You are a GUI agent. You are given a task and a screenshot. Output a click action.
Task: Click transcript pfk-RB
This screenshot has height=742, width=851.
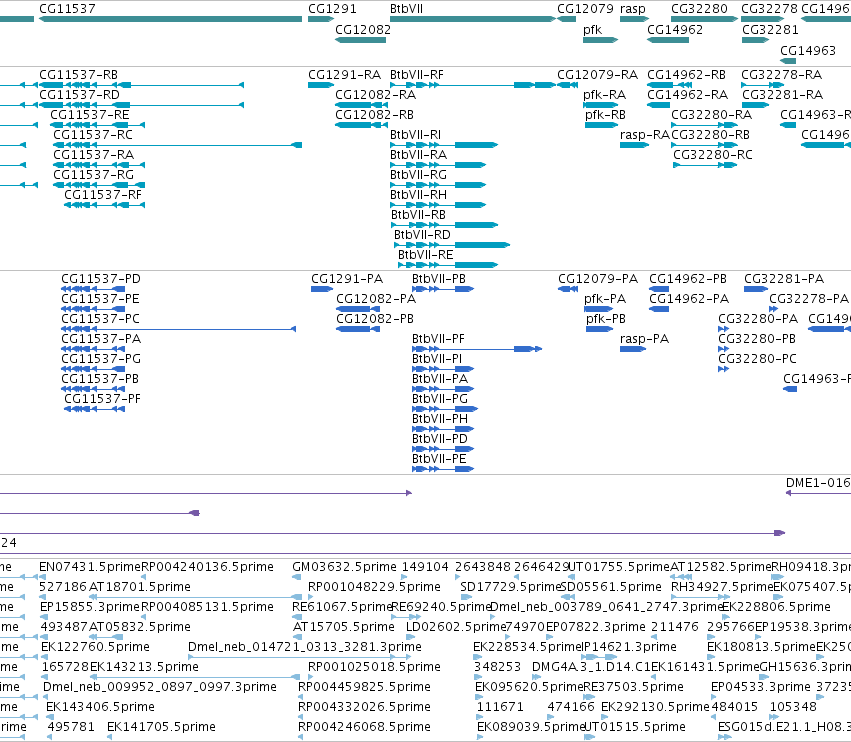coord(601,125)
